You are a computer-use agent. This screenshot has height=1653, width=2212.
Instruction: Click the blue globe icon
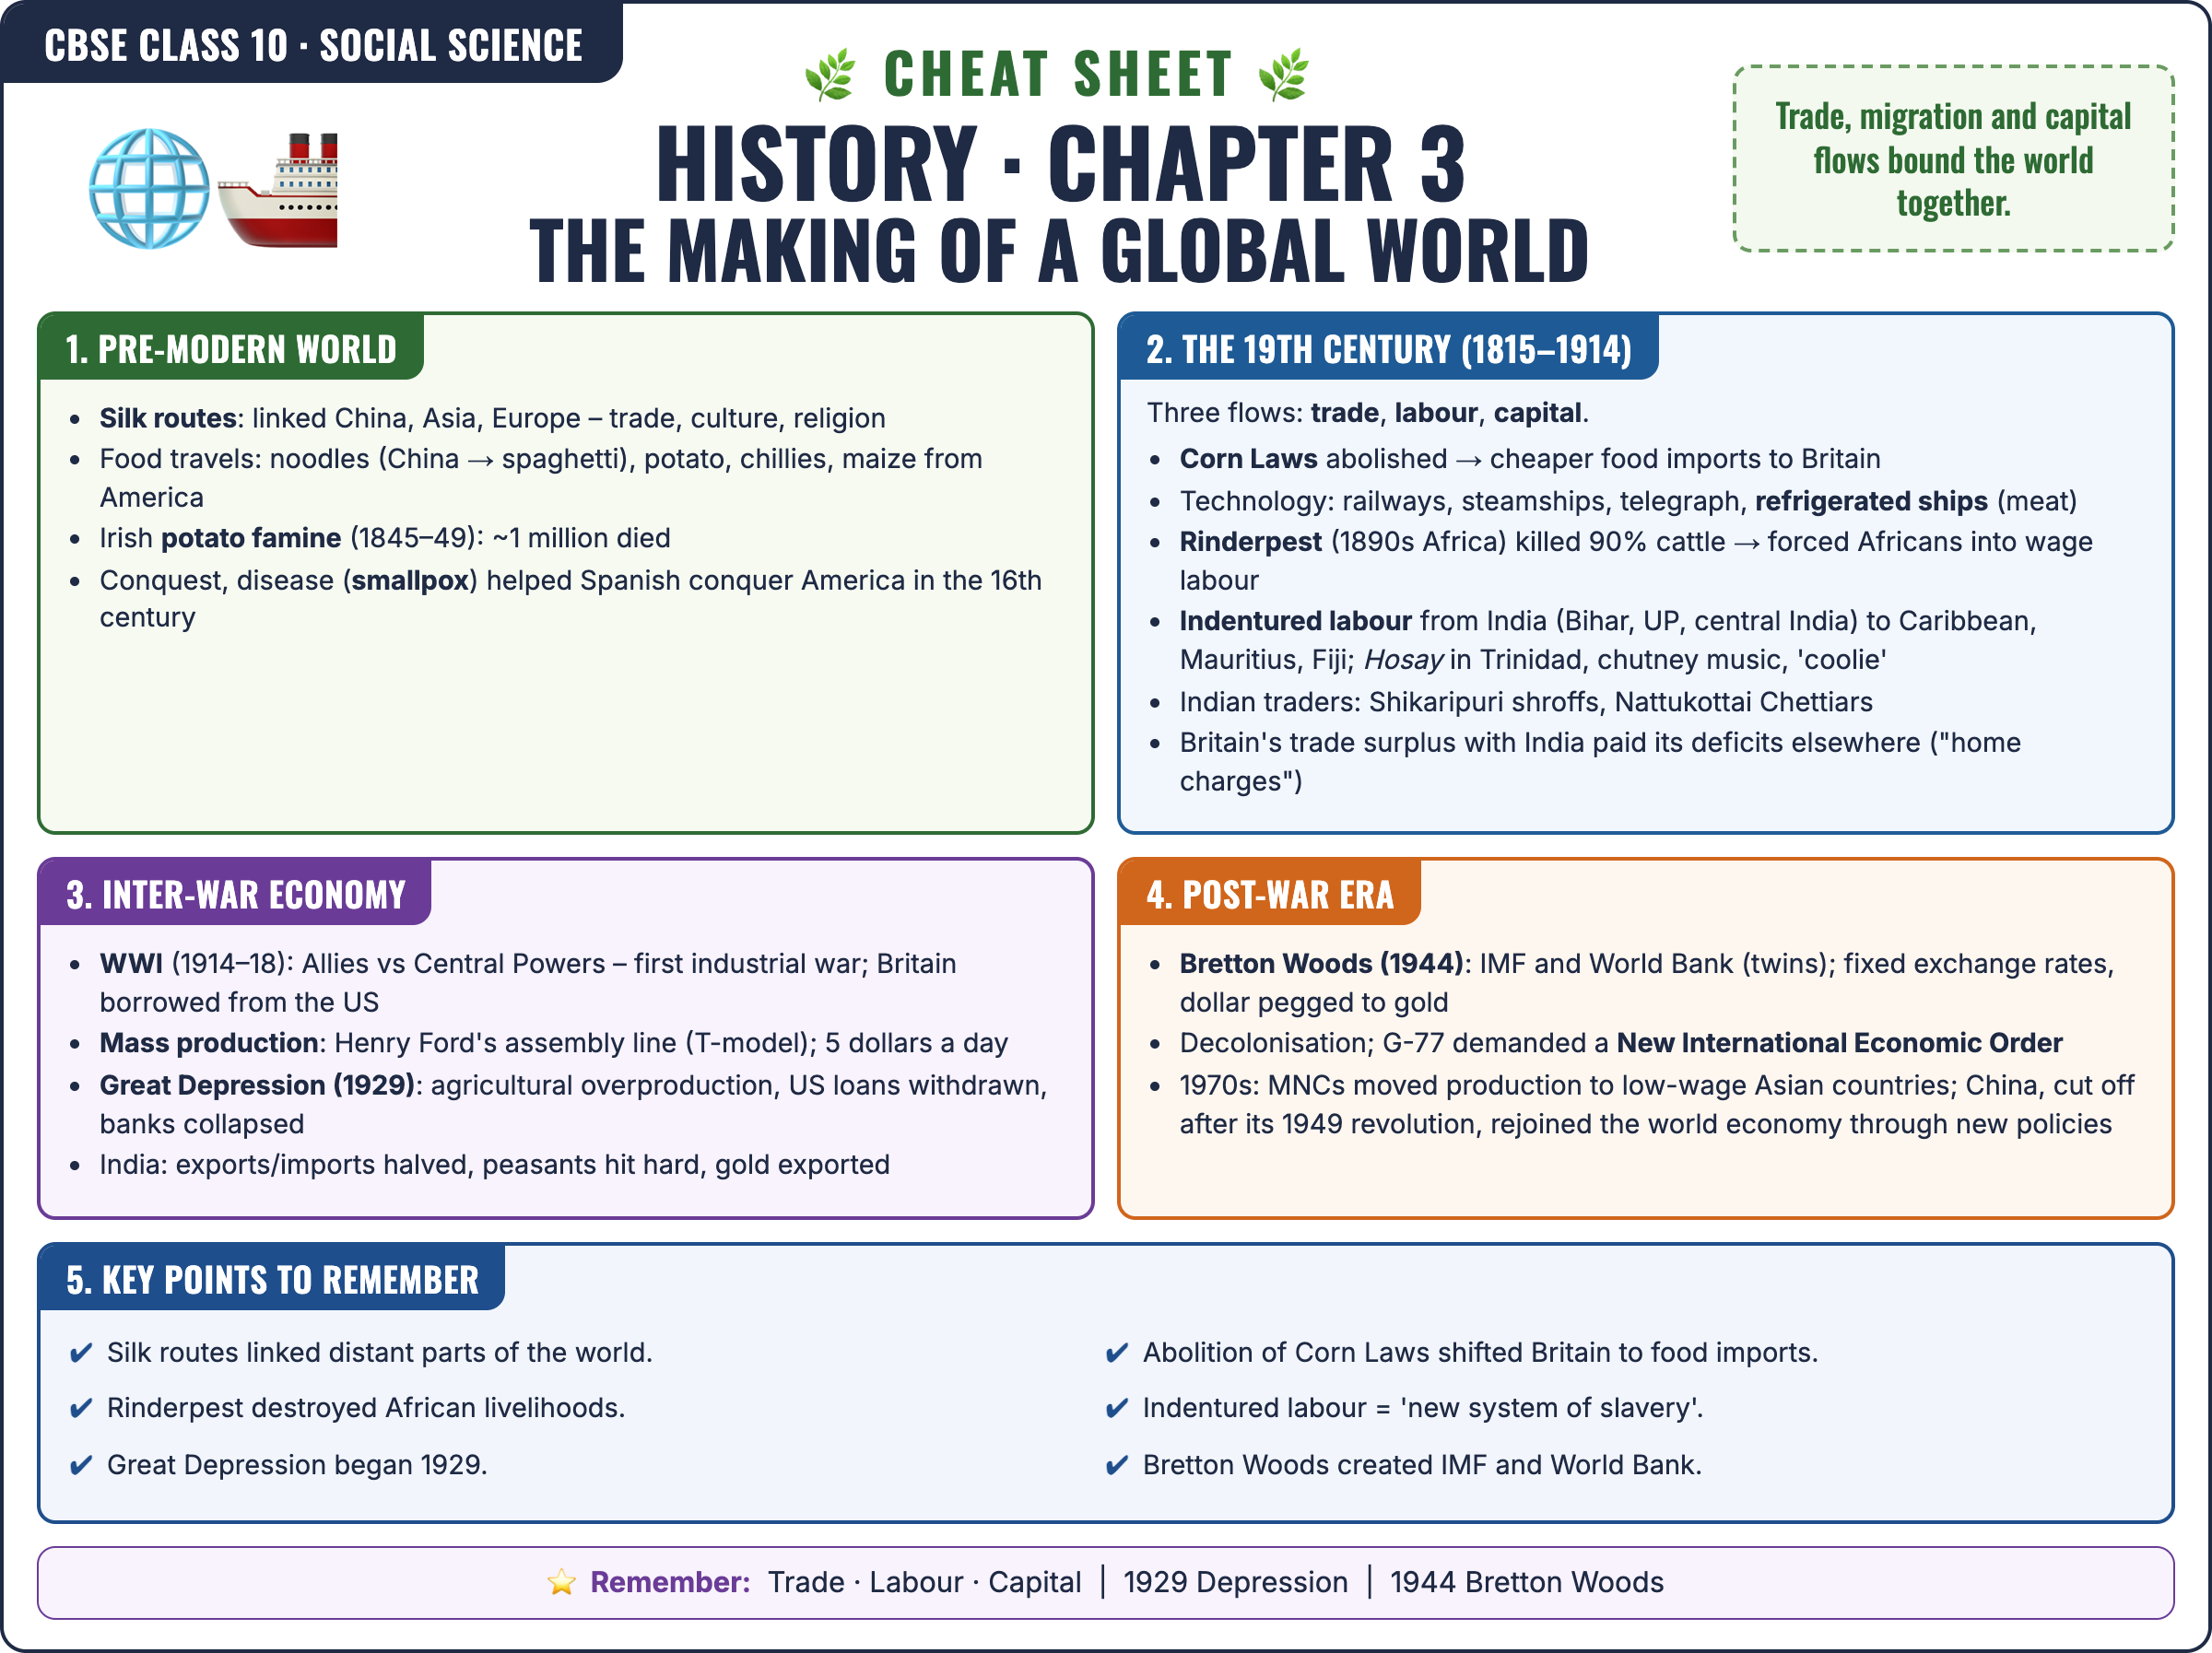point(149,188)
